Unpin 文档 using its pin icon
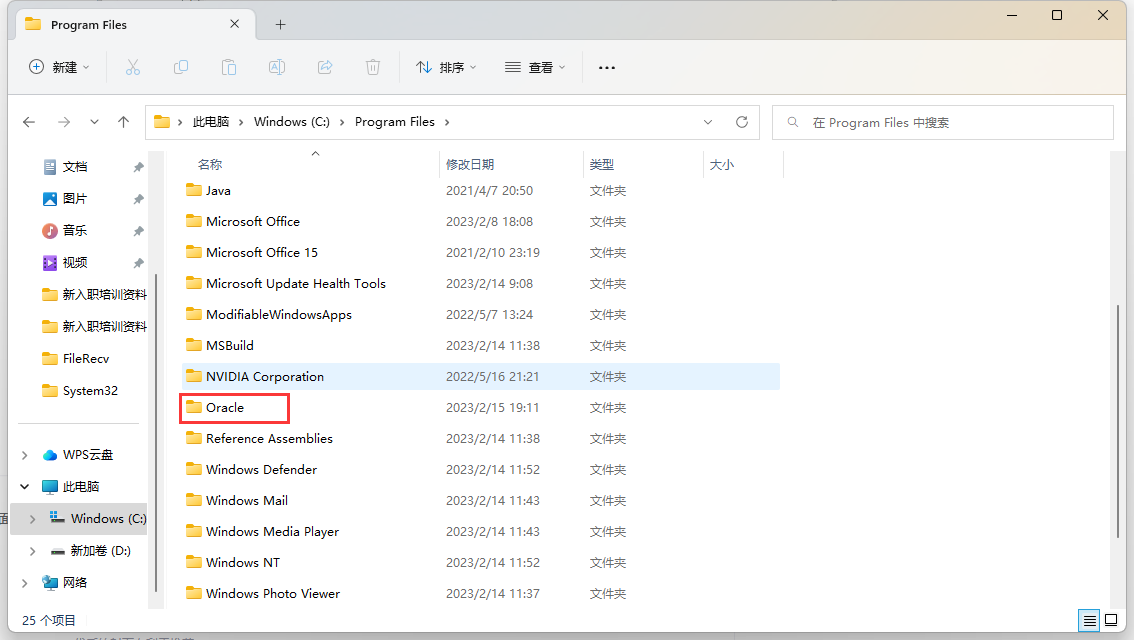Screen dimensions: 1134x640 coord(138,167)
